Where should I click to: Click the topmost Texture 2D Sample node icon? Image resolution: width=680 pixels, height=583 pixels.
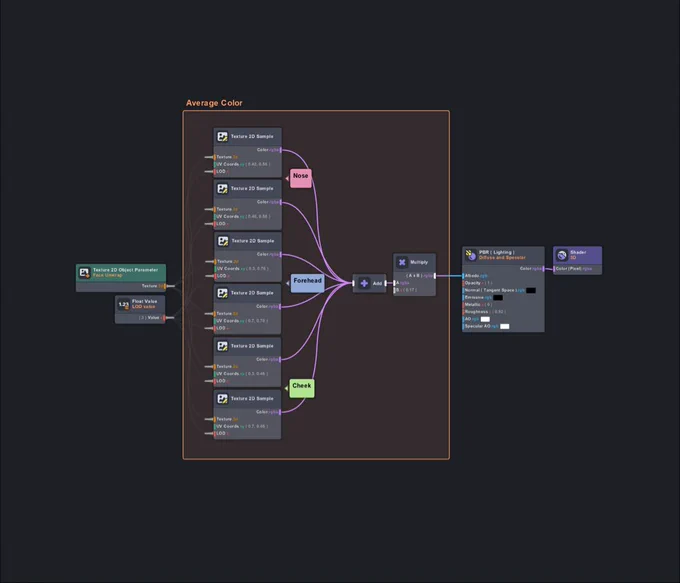tap(222, 137)
